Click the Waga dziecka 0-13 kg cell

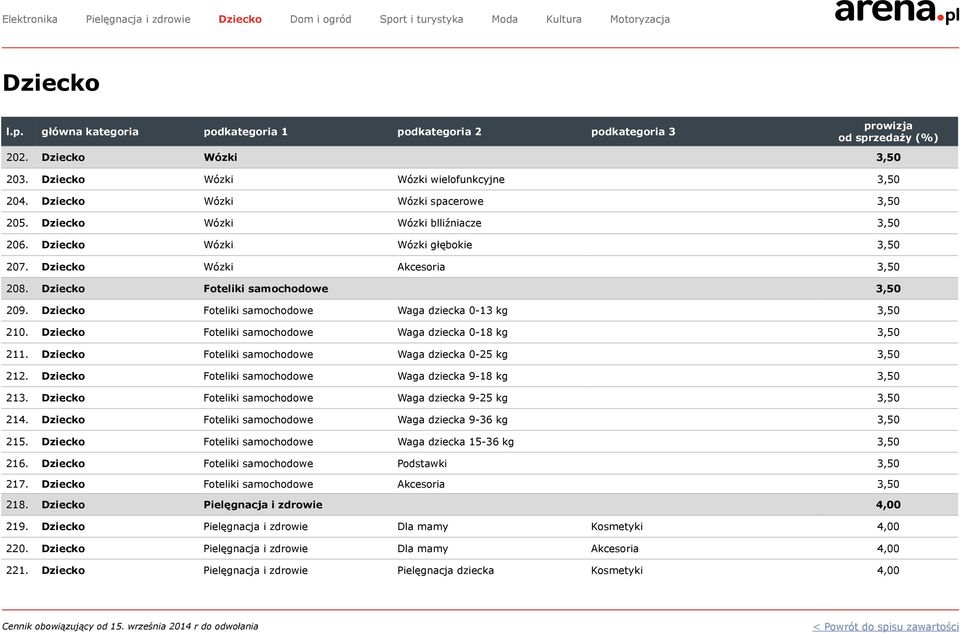point(452,310)
